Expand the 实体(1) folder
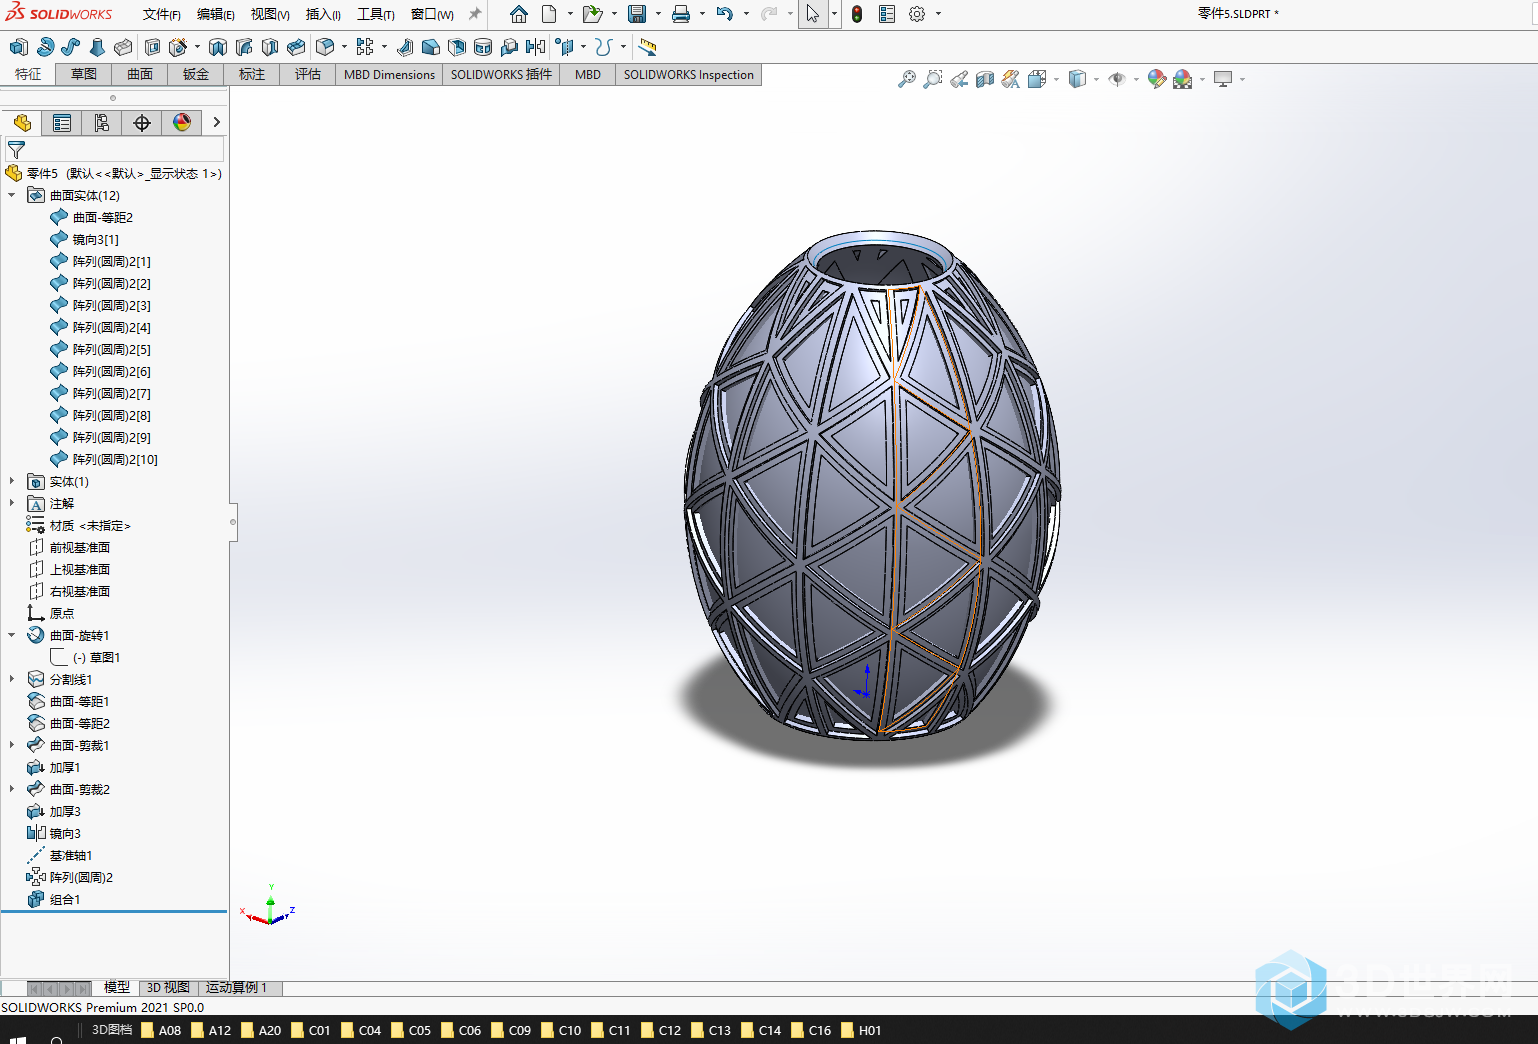1538x1044 pixels. 12,481
